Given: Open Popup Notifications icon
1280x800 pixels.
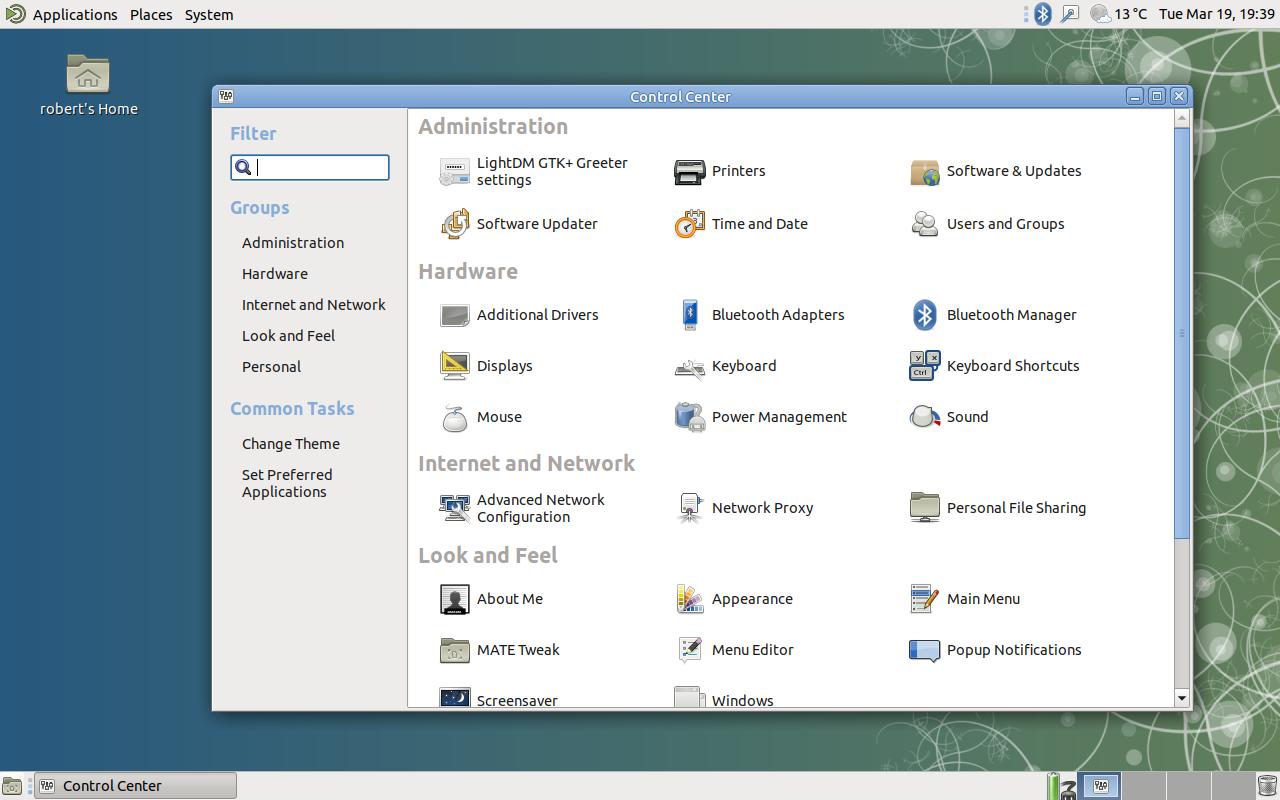Looking at the screenshot, I should point(925,650).
